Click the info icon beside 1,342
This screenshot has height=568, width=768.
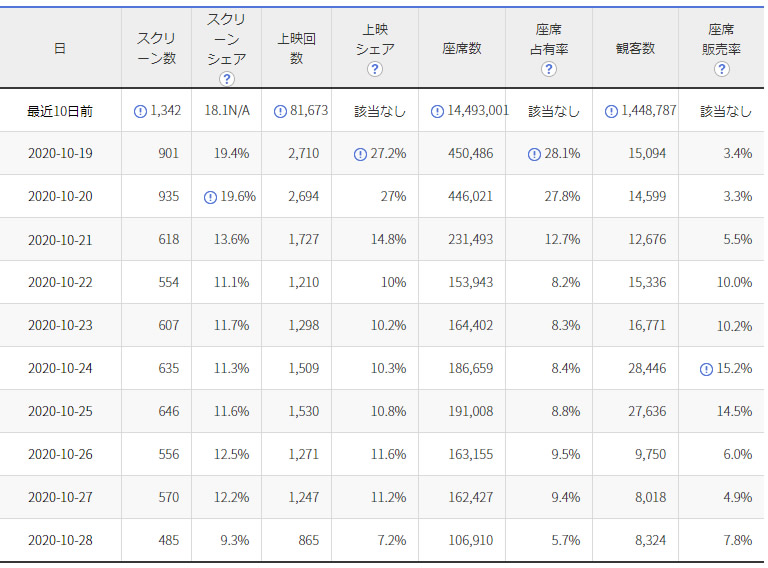point(140,111)
